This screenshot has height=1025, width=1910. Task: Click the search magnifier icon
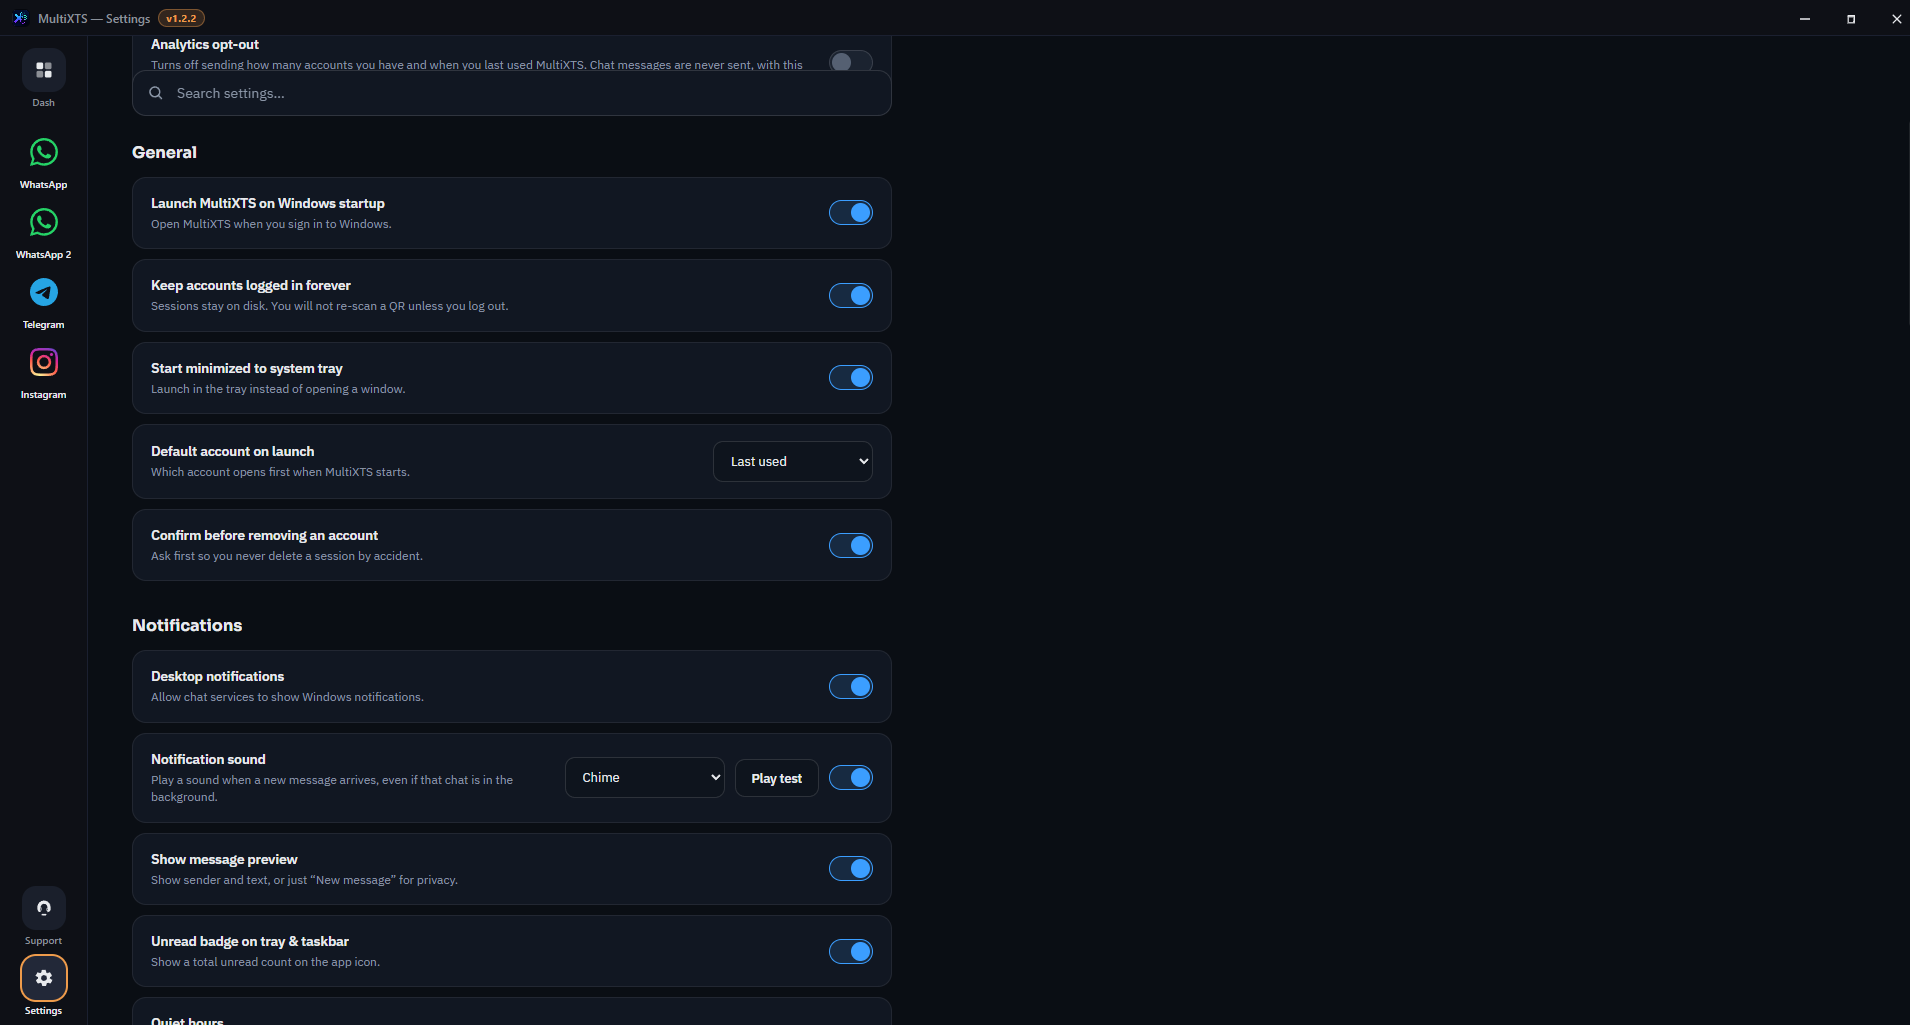click(156, 93)
